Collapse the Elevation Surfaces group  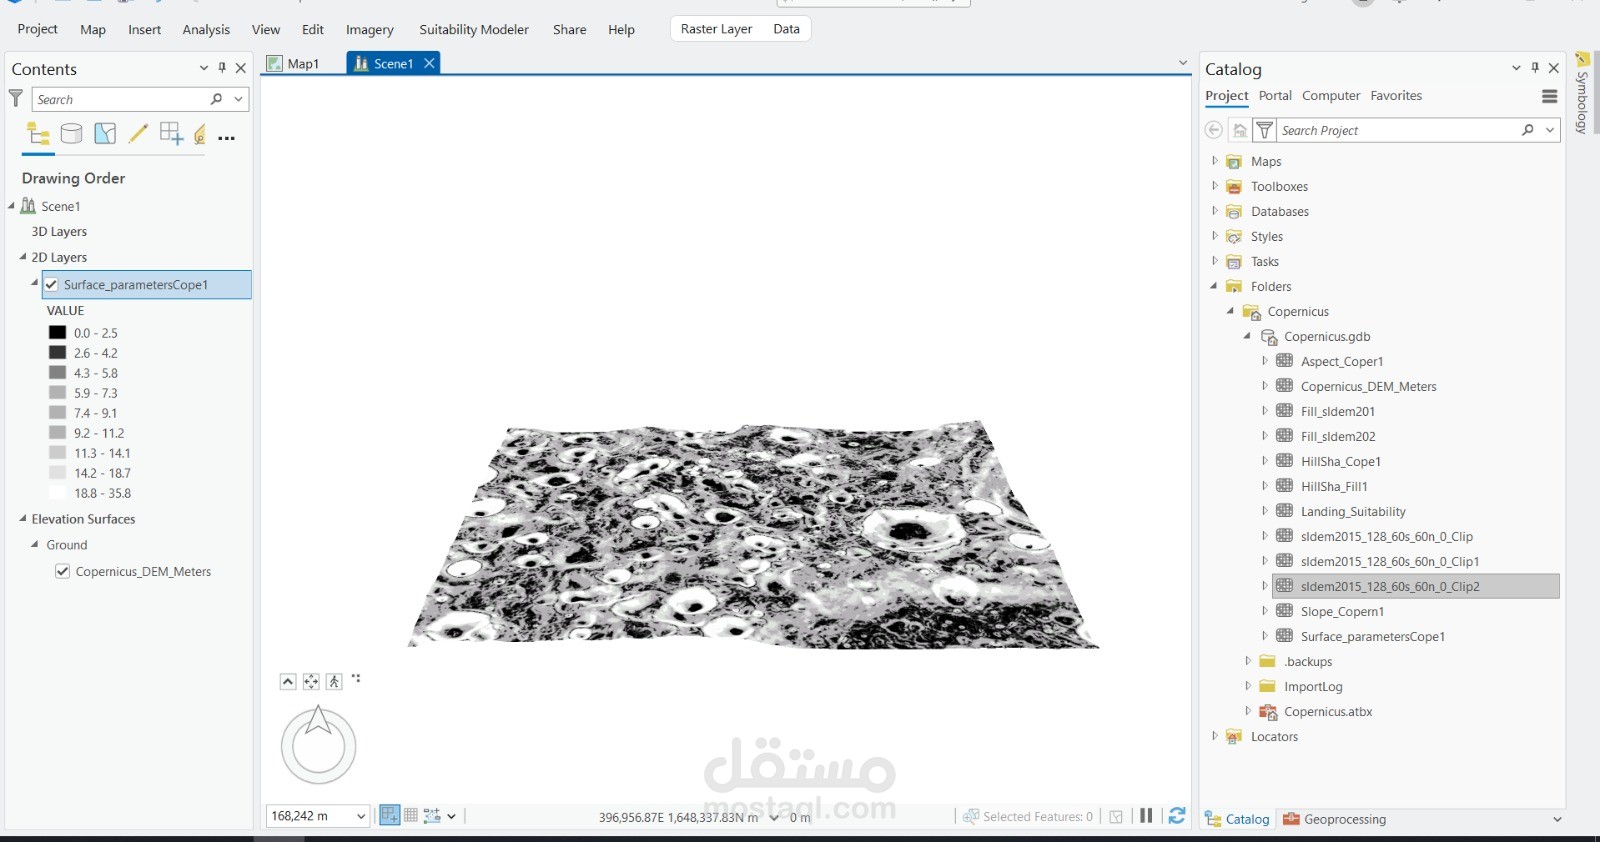23,518
